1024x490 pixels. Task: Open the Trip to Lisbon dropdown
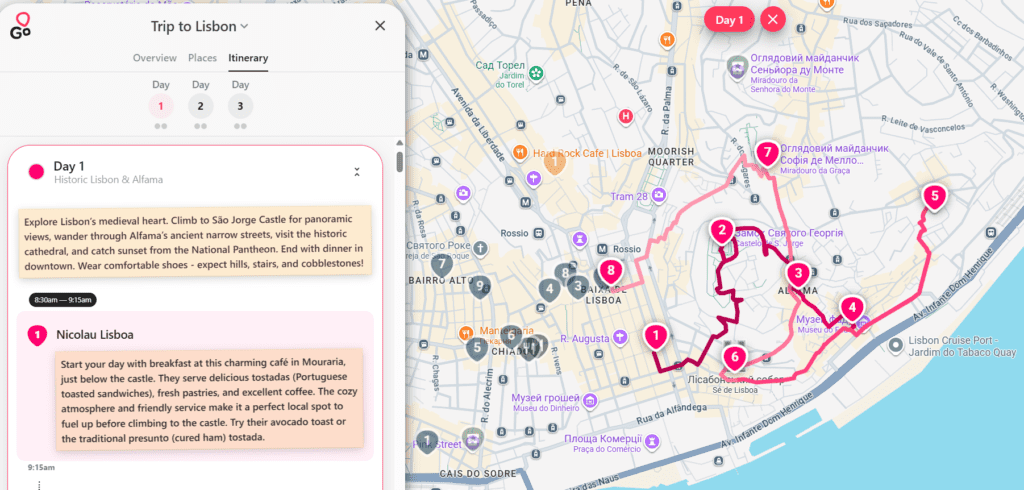point(200,26)
